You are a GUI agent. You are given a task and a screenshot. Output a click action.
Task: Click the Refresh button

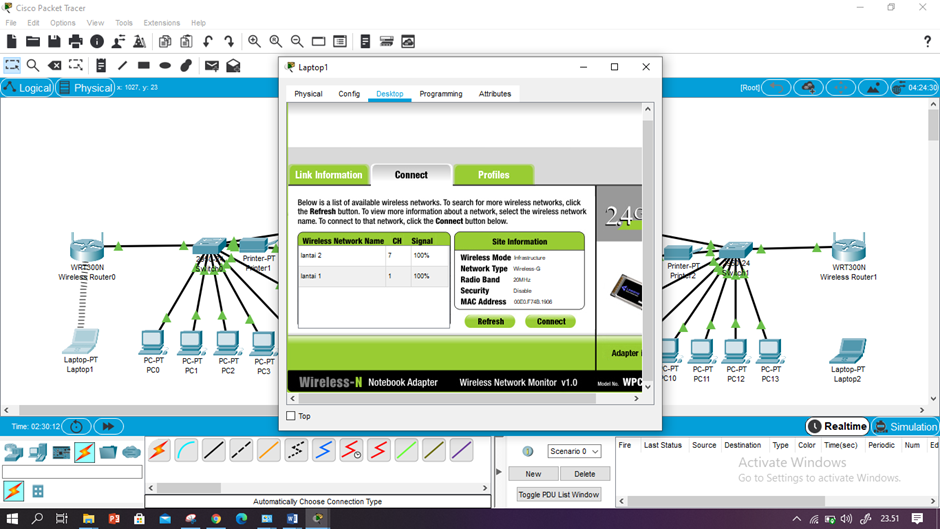[490, 321]
